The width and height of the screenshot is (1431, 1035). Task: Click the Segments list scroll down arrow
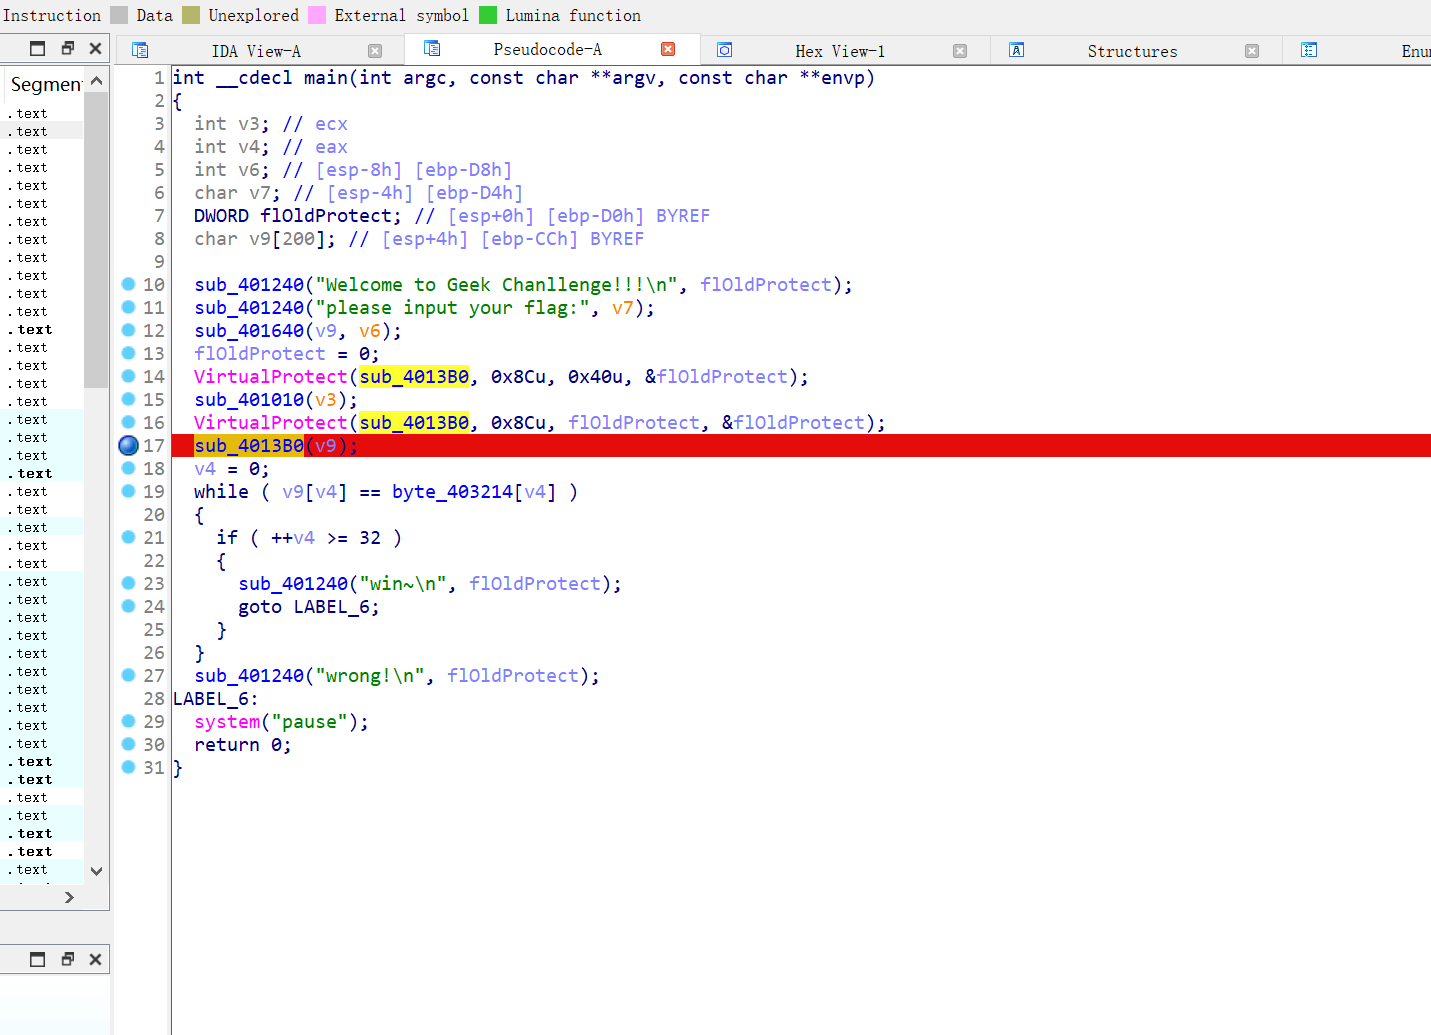(96, 871)
